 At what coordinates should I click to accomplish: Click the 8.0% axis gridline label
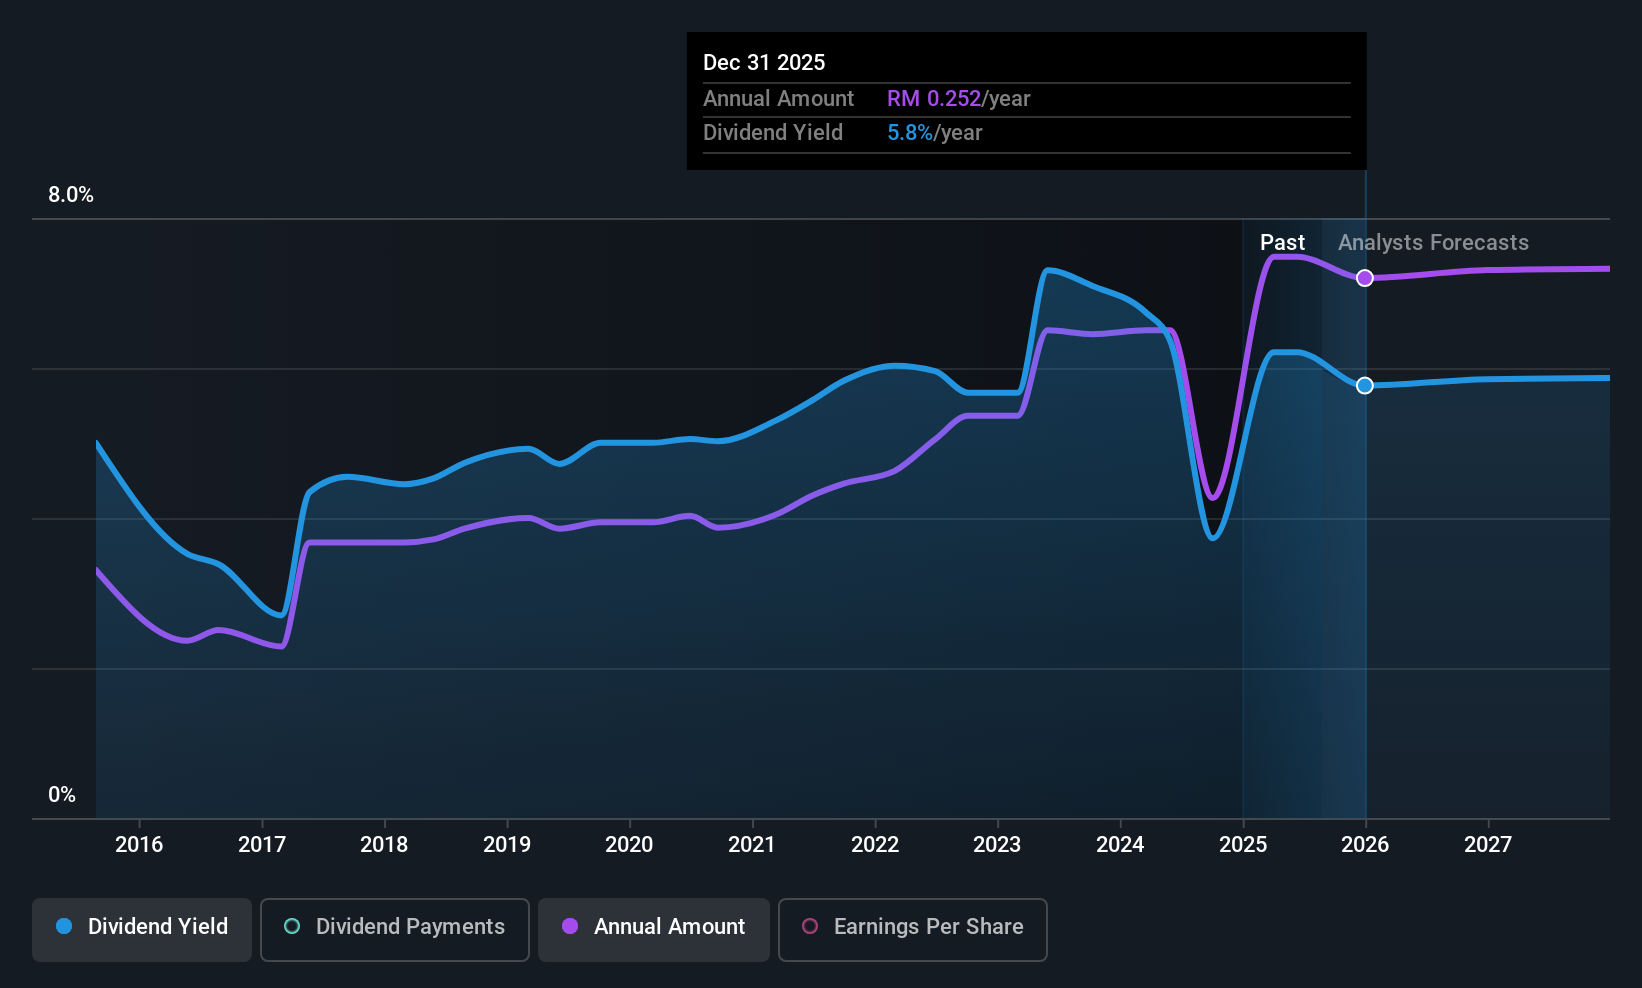70,195
